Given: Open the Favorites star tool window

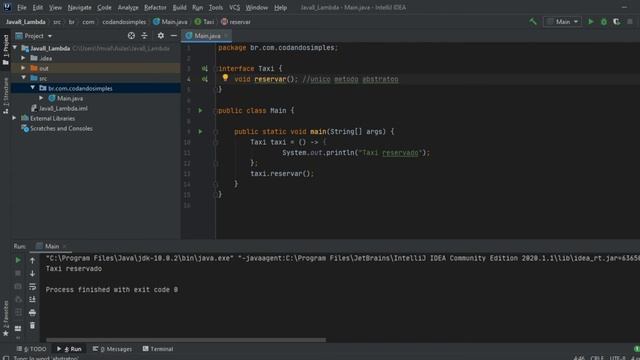Looking at the screenshot, I should pos(5,318).
